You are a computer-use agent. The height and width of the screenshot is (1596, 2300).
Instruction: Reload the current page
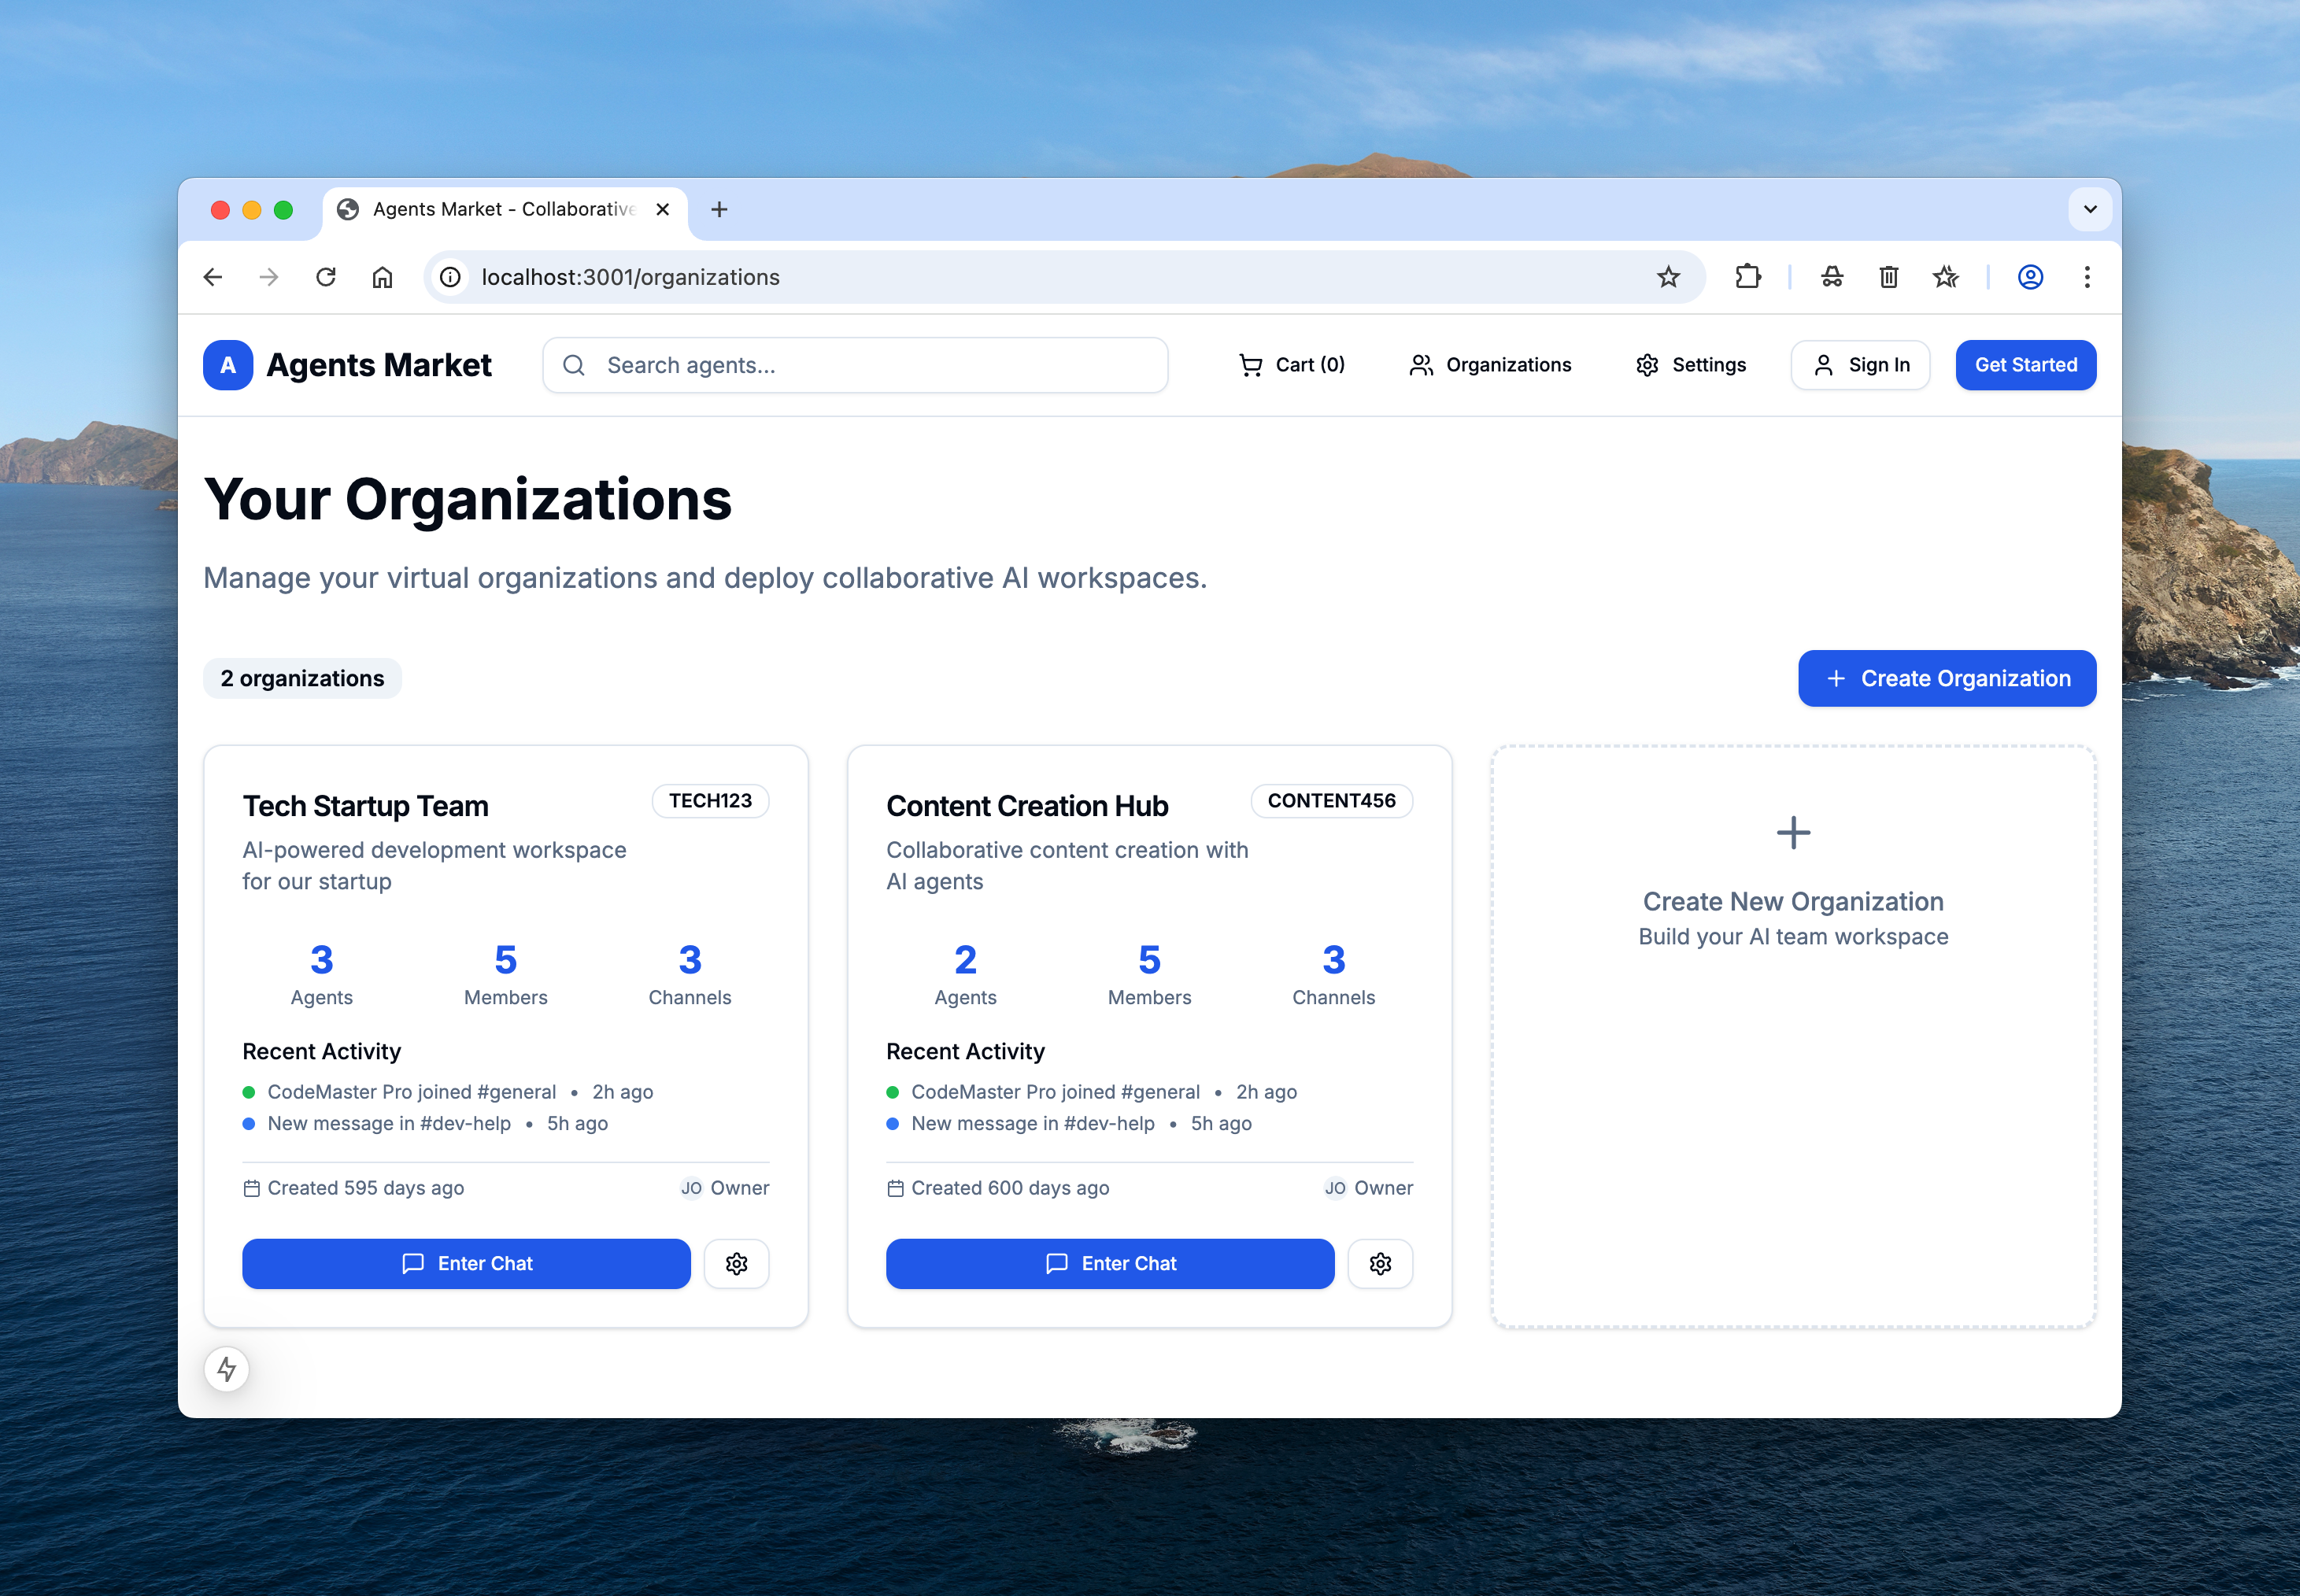pyautogui.click(x=326, y=277)
